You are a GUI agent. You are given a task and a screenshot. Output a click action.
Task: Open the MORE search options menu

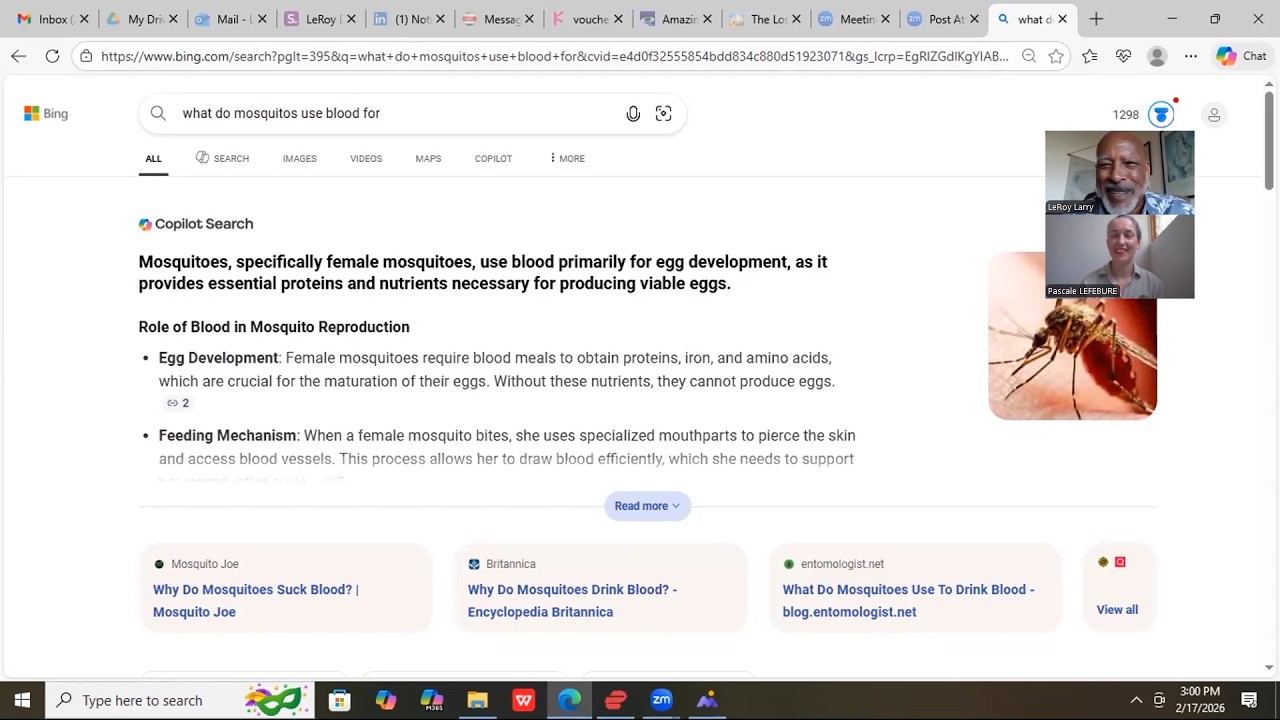[x=567, y=158]
